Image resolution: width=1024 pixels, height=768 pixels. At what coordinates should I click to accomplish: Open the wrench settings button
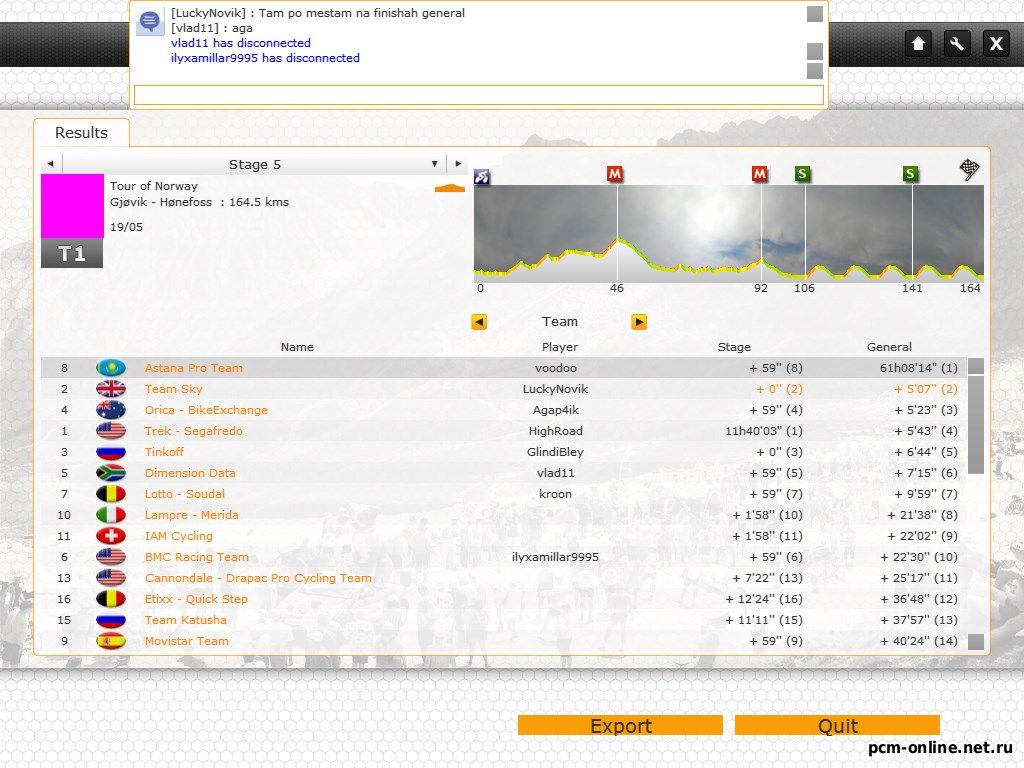tap(957, 44)
